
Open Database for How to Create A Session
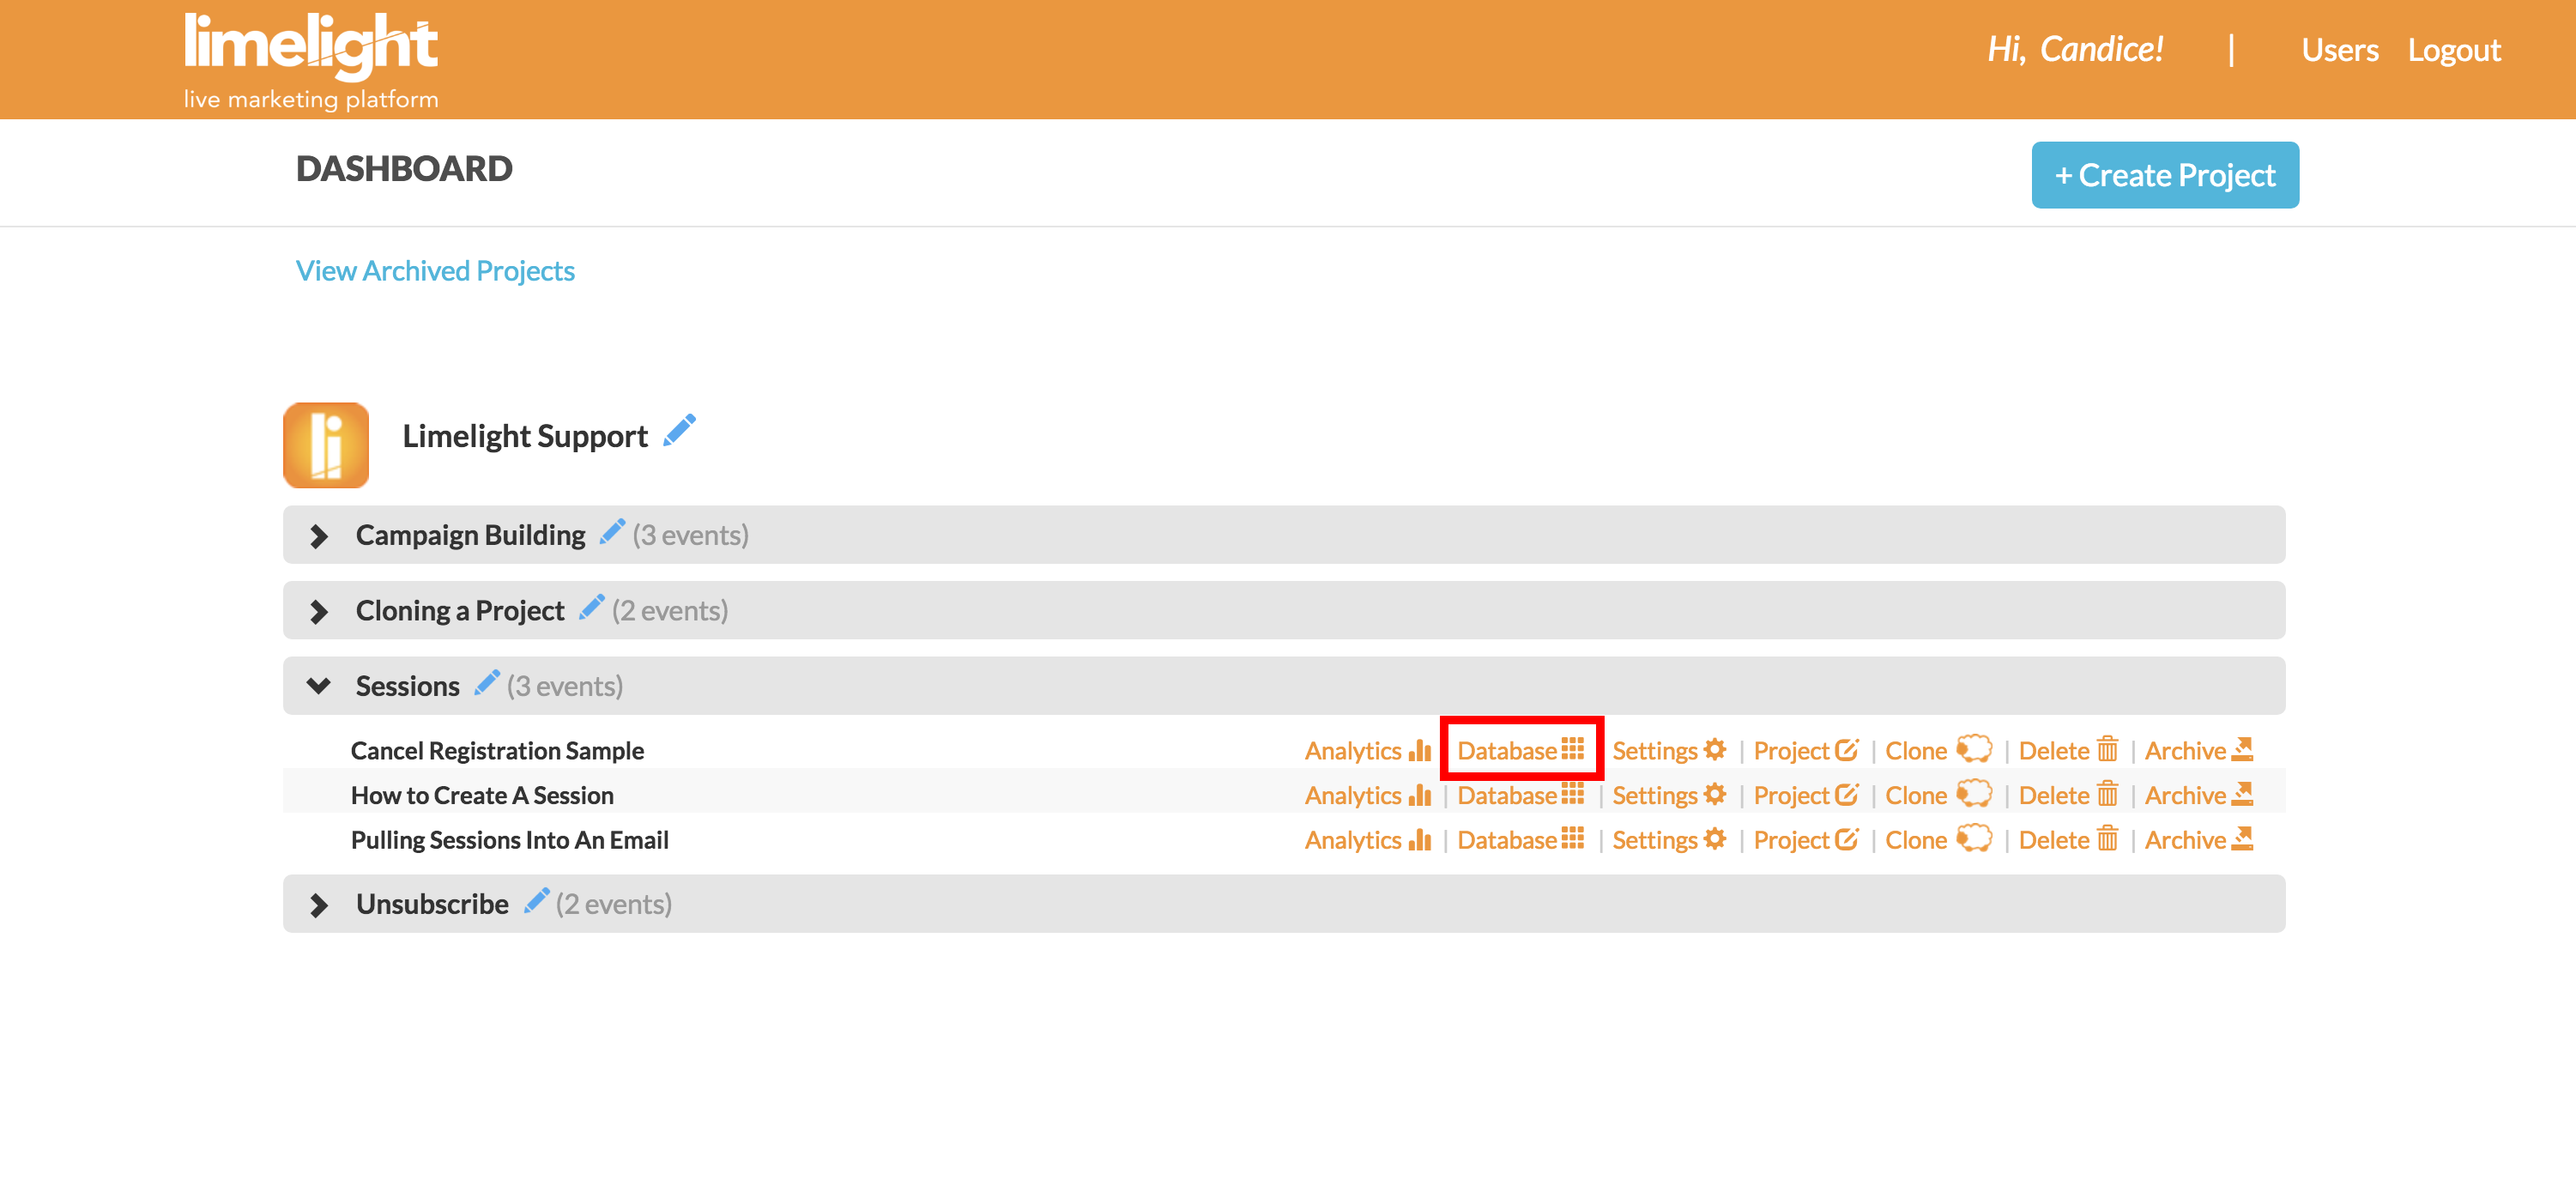(1520, 795)
